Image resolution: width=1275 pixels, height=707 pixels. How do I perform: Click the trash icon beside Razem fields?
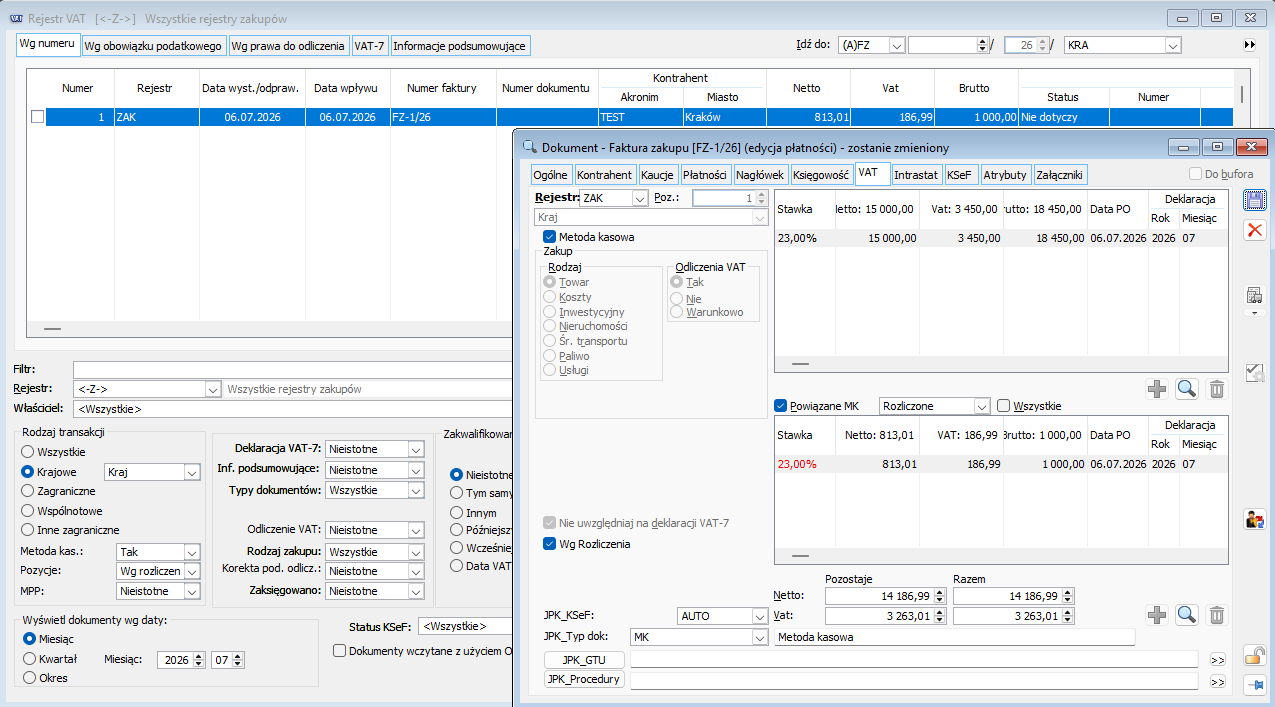pos(1217,615)
